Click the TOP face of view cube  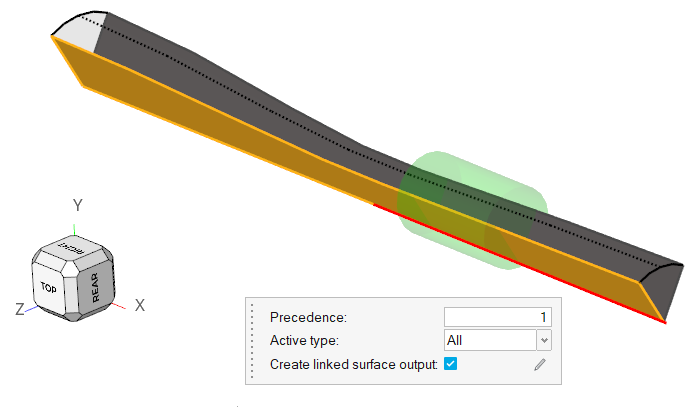click(x=49, y=286)
